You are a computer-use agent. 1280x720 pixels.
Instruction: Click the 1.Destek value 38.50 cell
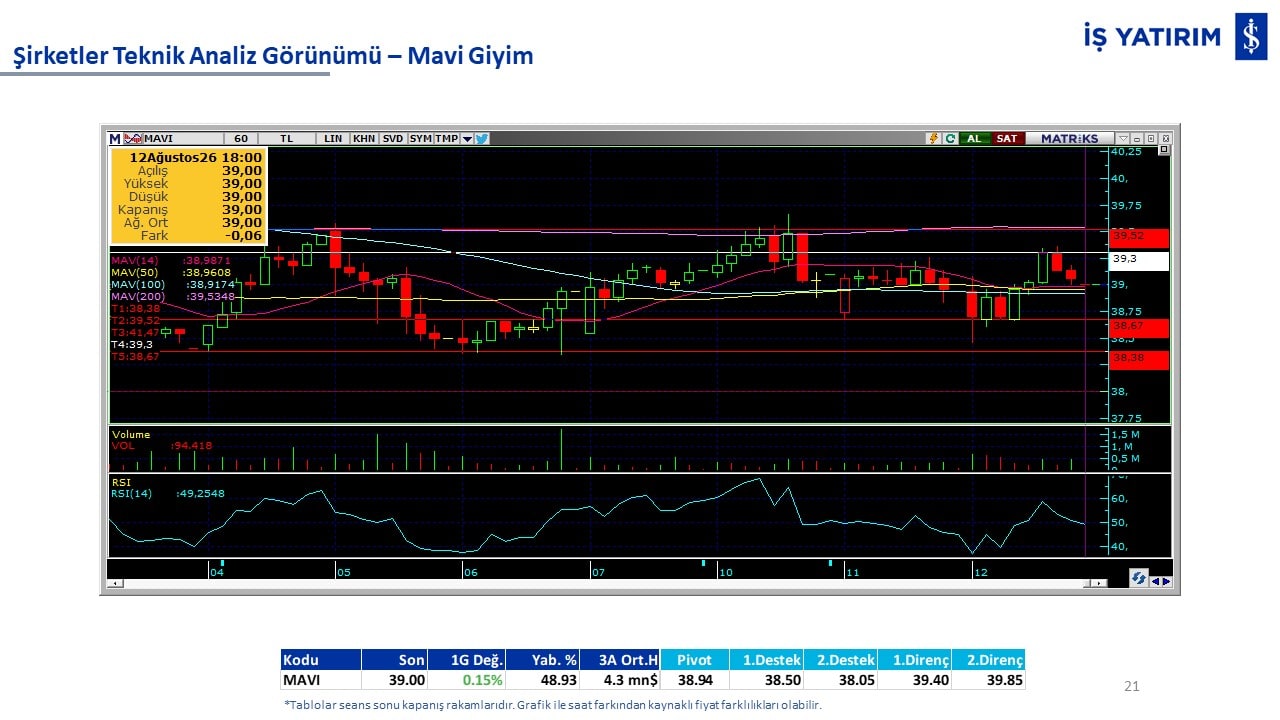point(766,680)
